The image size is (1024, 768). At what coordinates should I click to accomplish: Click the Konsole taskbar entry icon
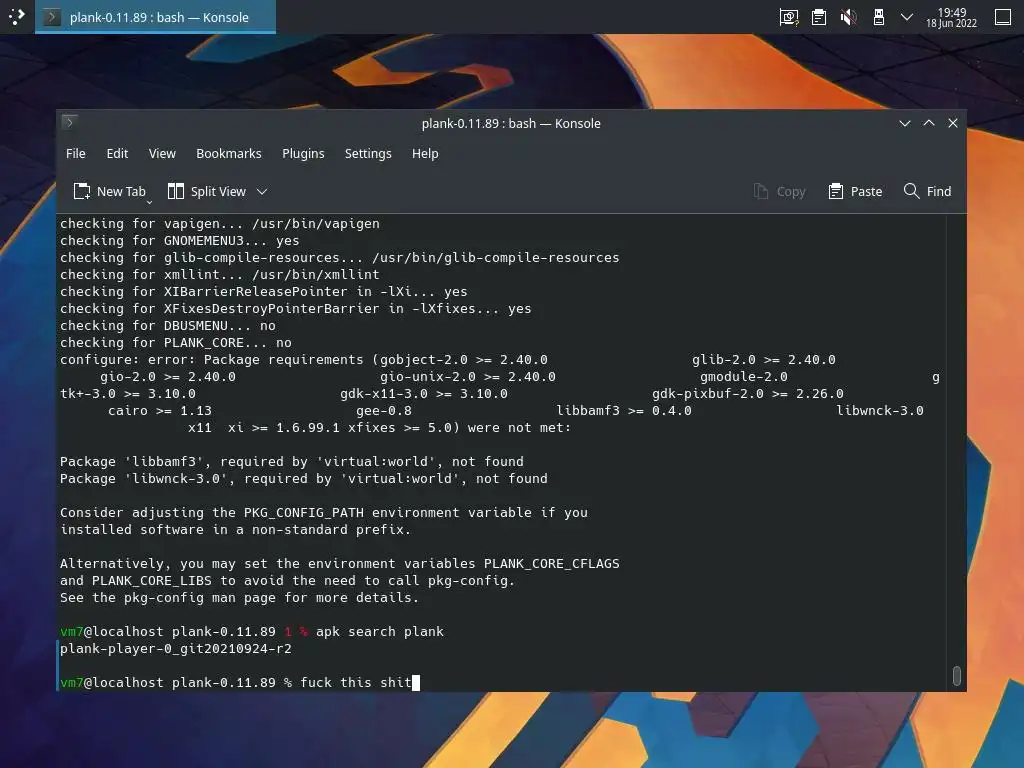51,17
